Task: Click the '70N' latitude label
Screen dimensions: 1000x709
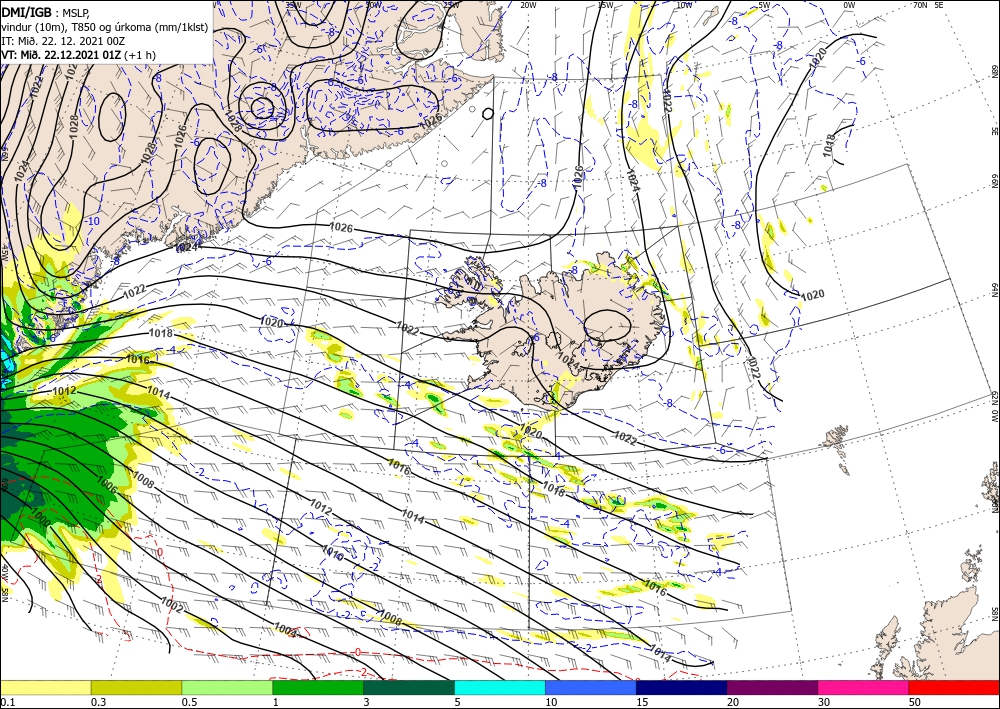Action: (920, 5)
